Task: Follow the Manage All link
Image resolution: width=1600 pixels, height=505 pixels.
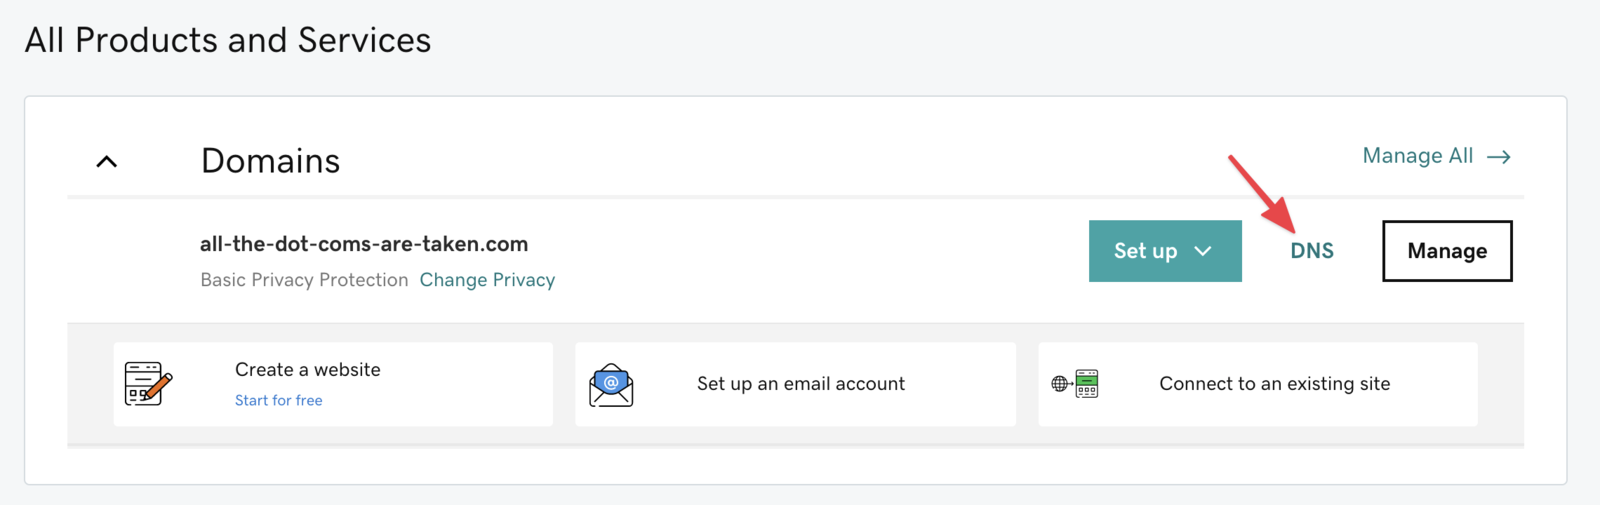Action: (1417, 156)
